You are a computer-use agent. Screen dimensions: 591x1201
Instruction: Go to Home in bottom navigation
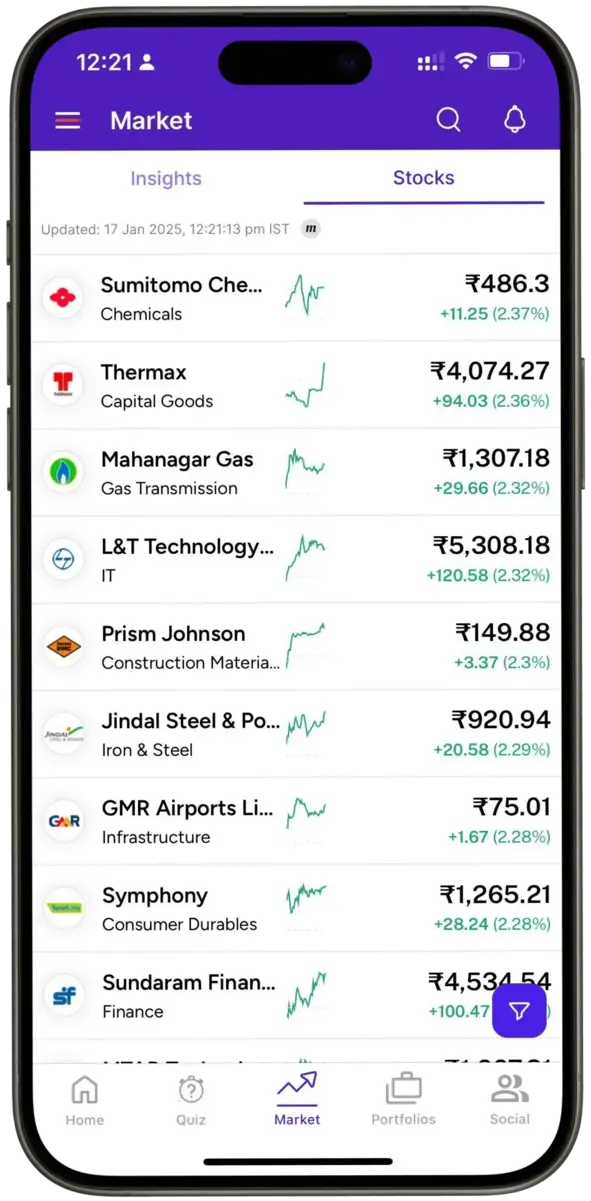pos(85,1100)
